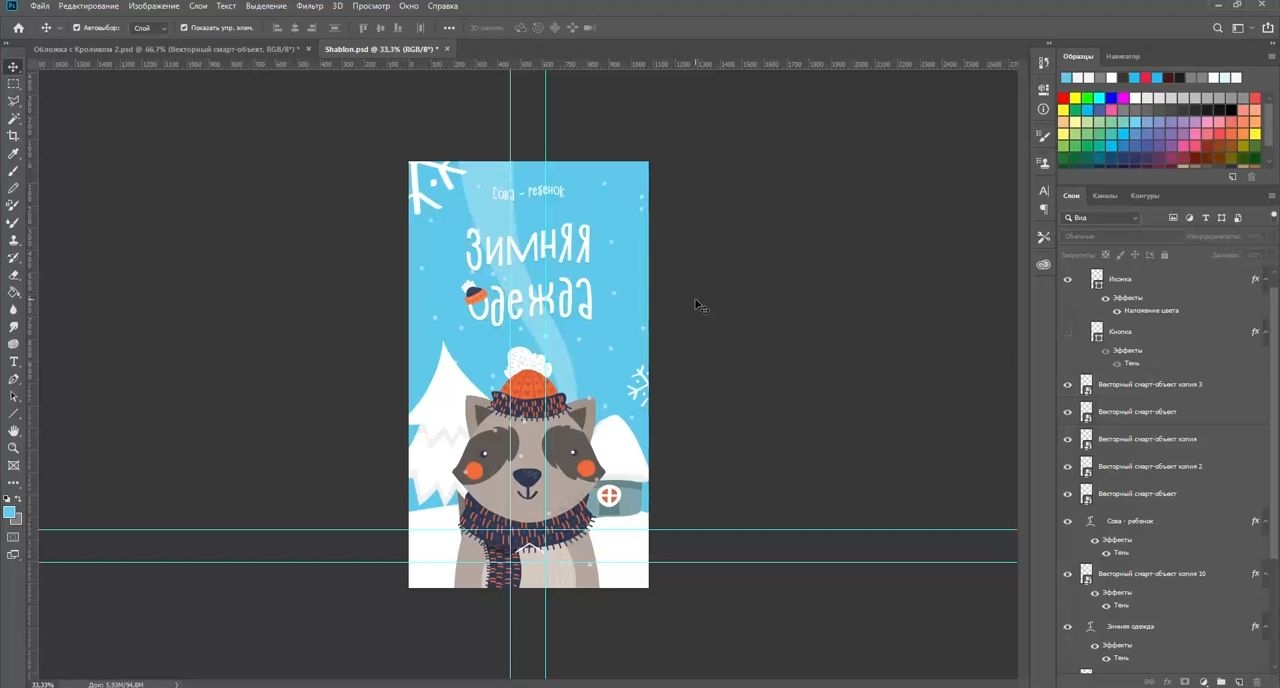Open Creative Cloud Libraries panel icon
1280x688 pixels.
[x=1044, y=265]
